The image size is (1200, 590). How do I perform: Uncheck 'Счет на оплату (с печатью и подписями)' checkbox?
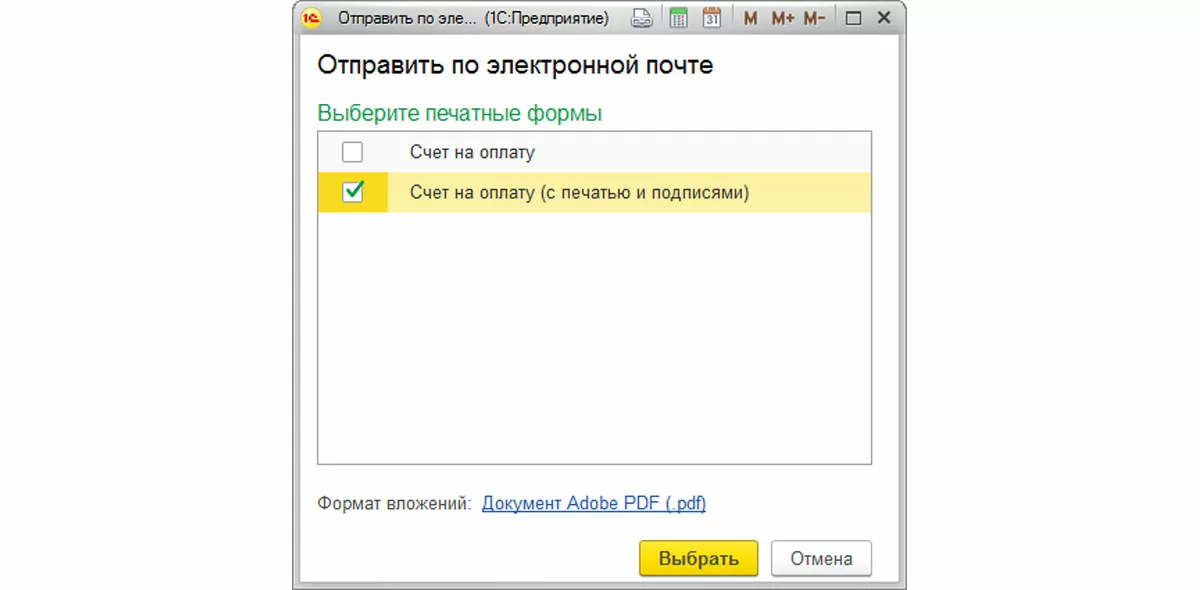(x=352, y=192)
